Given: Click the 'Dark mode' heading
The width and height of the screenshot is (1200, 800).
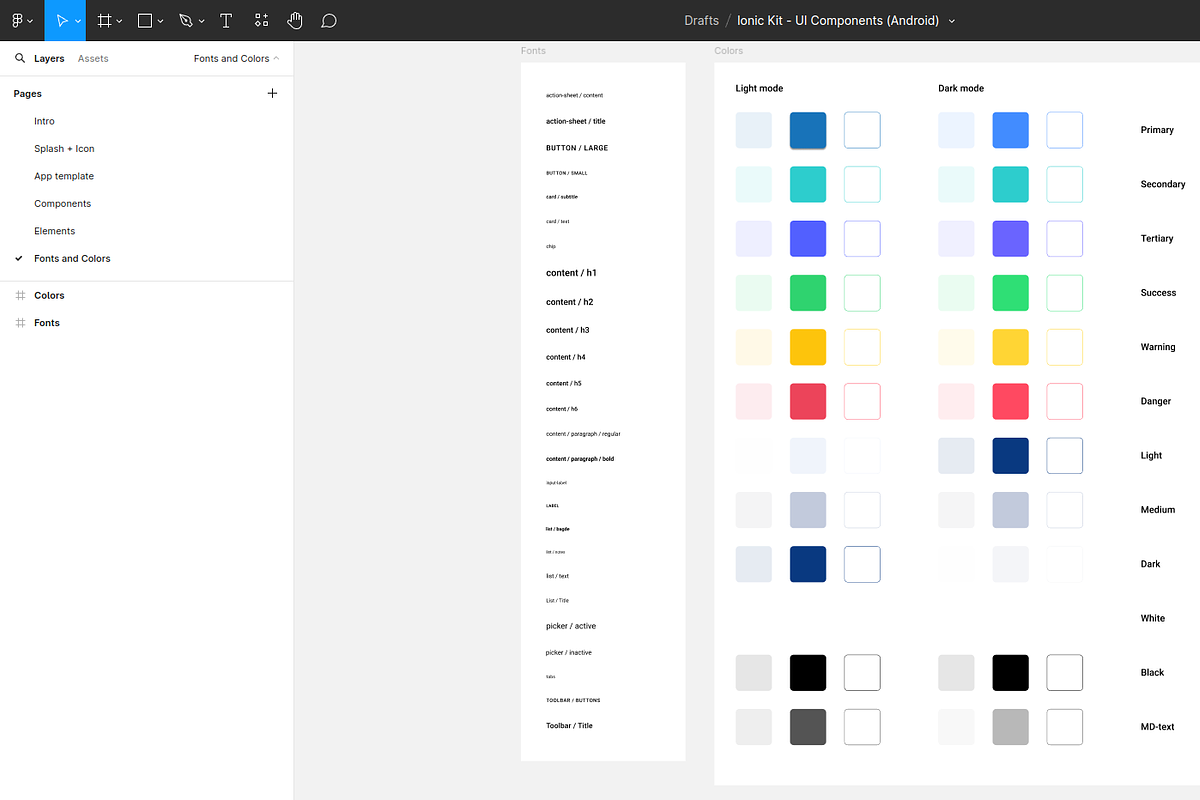Looking at the screenshot, I should coord(961,88).
